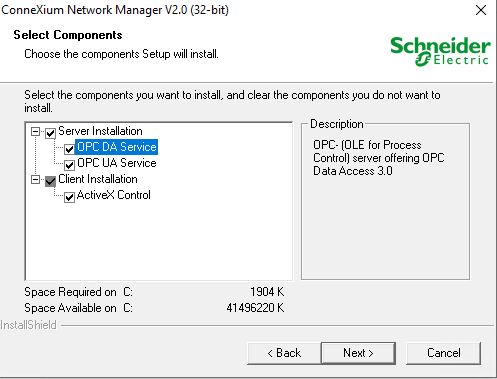Click the Select Components heading

coord(68,35)
